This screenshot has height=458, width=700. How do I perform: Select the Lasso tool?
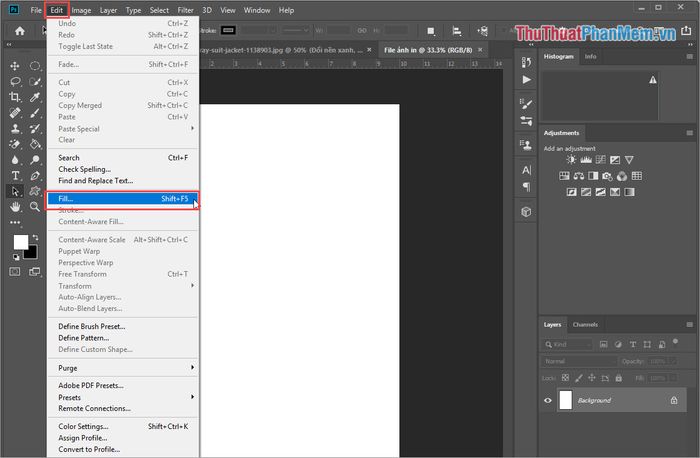pyautogui.click(x=15, y=81)
